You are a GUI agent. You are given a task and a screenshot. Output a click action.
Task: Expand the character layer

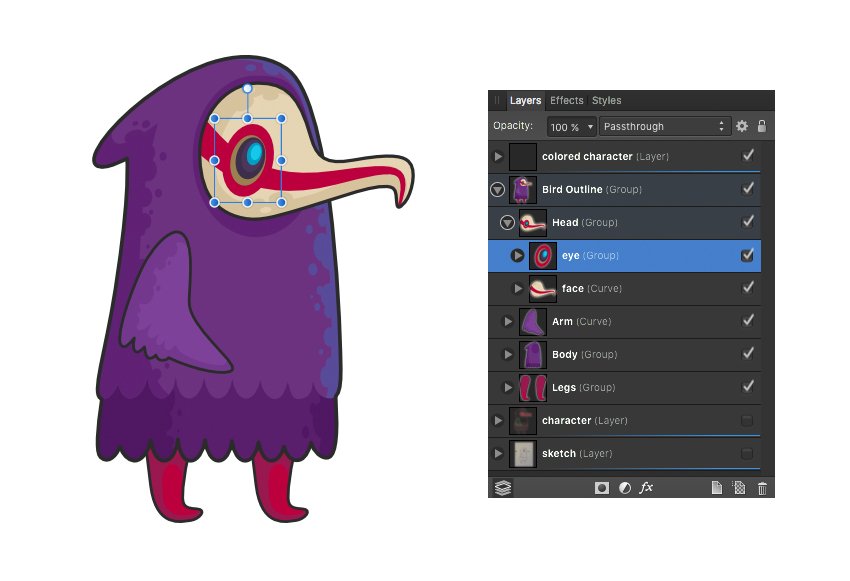tap(498, 421)
